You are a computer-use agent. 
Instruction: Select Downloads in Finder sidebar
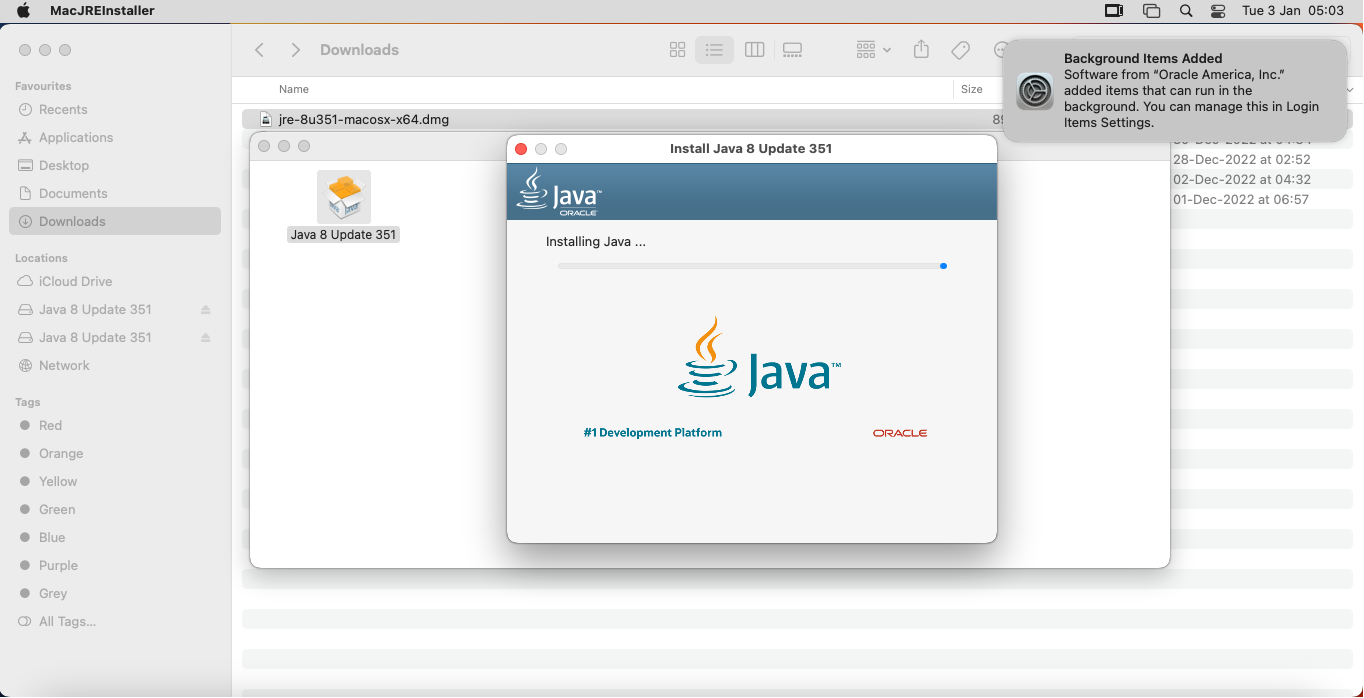[115, 222]
